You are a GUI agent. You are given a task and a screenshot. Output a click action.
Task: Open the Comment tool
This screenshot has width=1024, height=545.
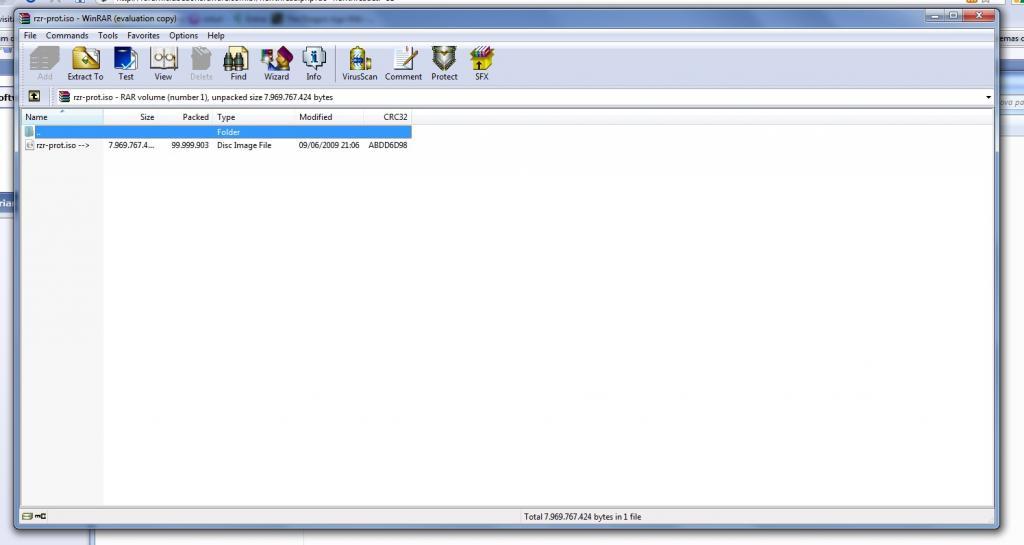click(403, 63)
